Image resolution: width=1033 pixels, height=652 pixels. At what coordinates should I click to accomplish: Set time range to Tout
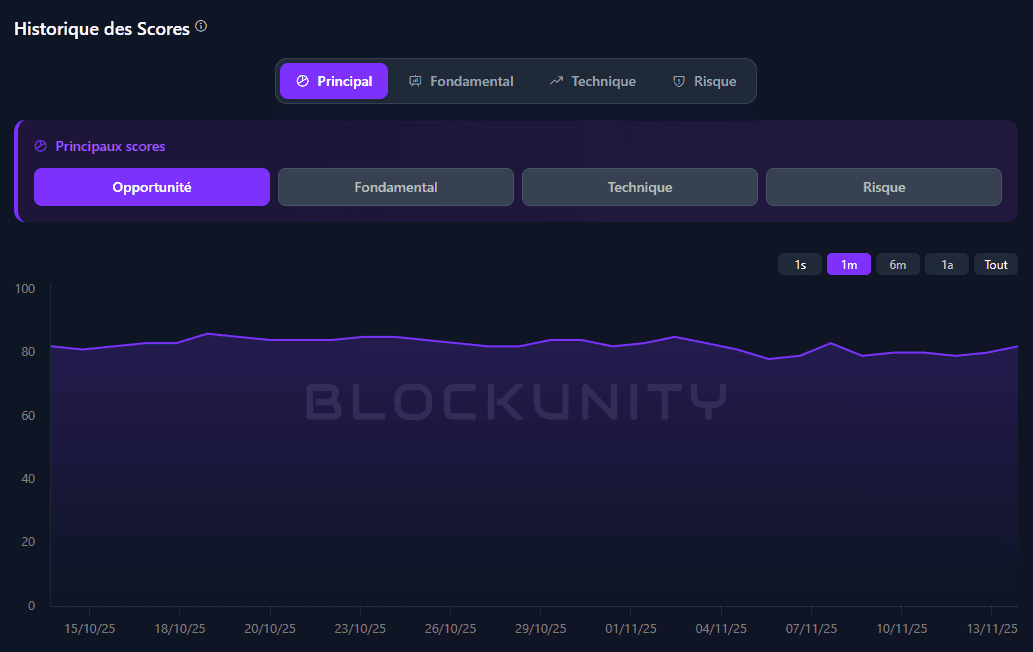click(996, 264)
